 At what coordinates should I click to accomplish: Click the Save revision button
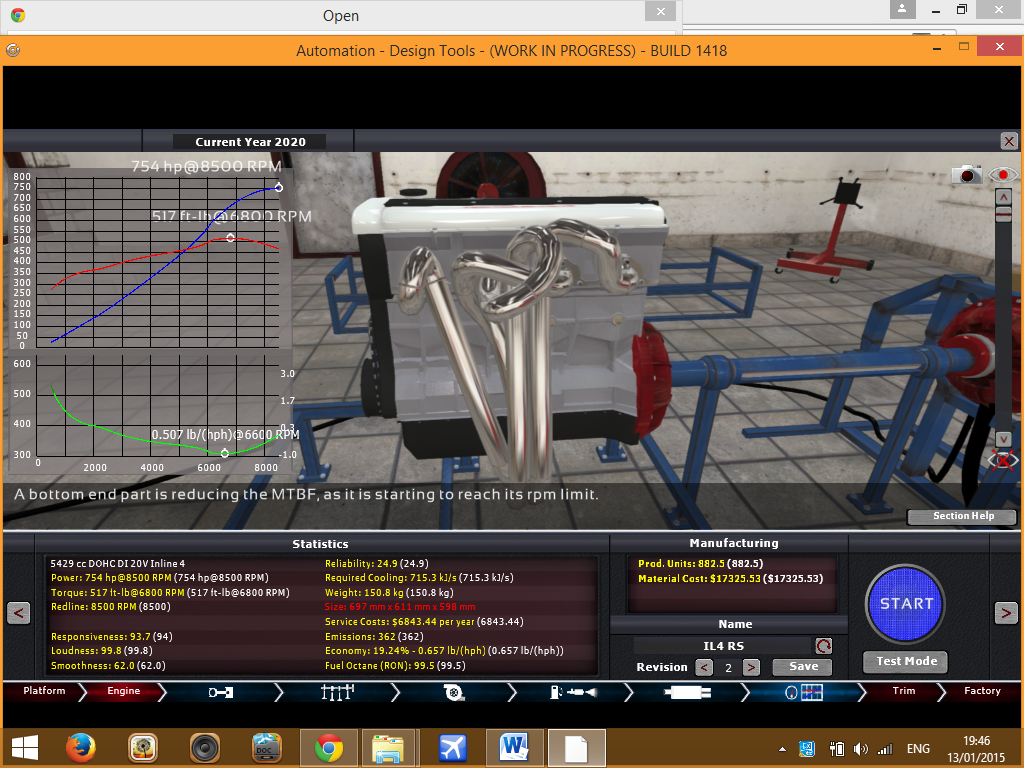tap(803, 667)
